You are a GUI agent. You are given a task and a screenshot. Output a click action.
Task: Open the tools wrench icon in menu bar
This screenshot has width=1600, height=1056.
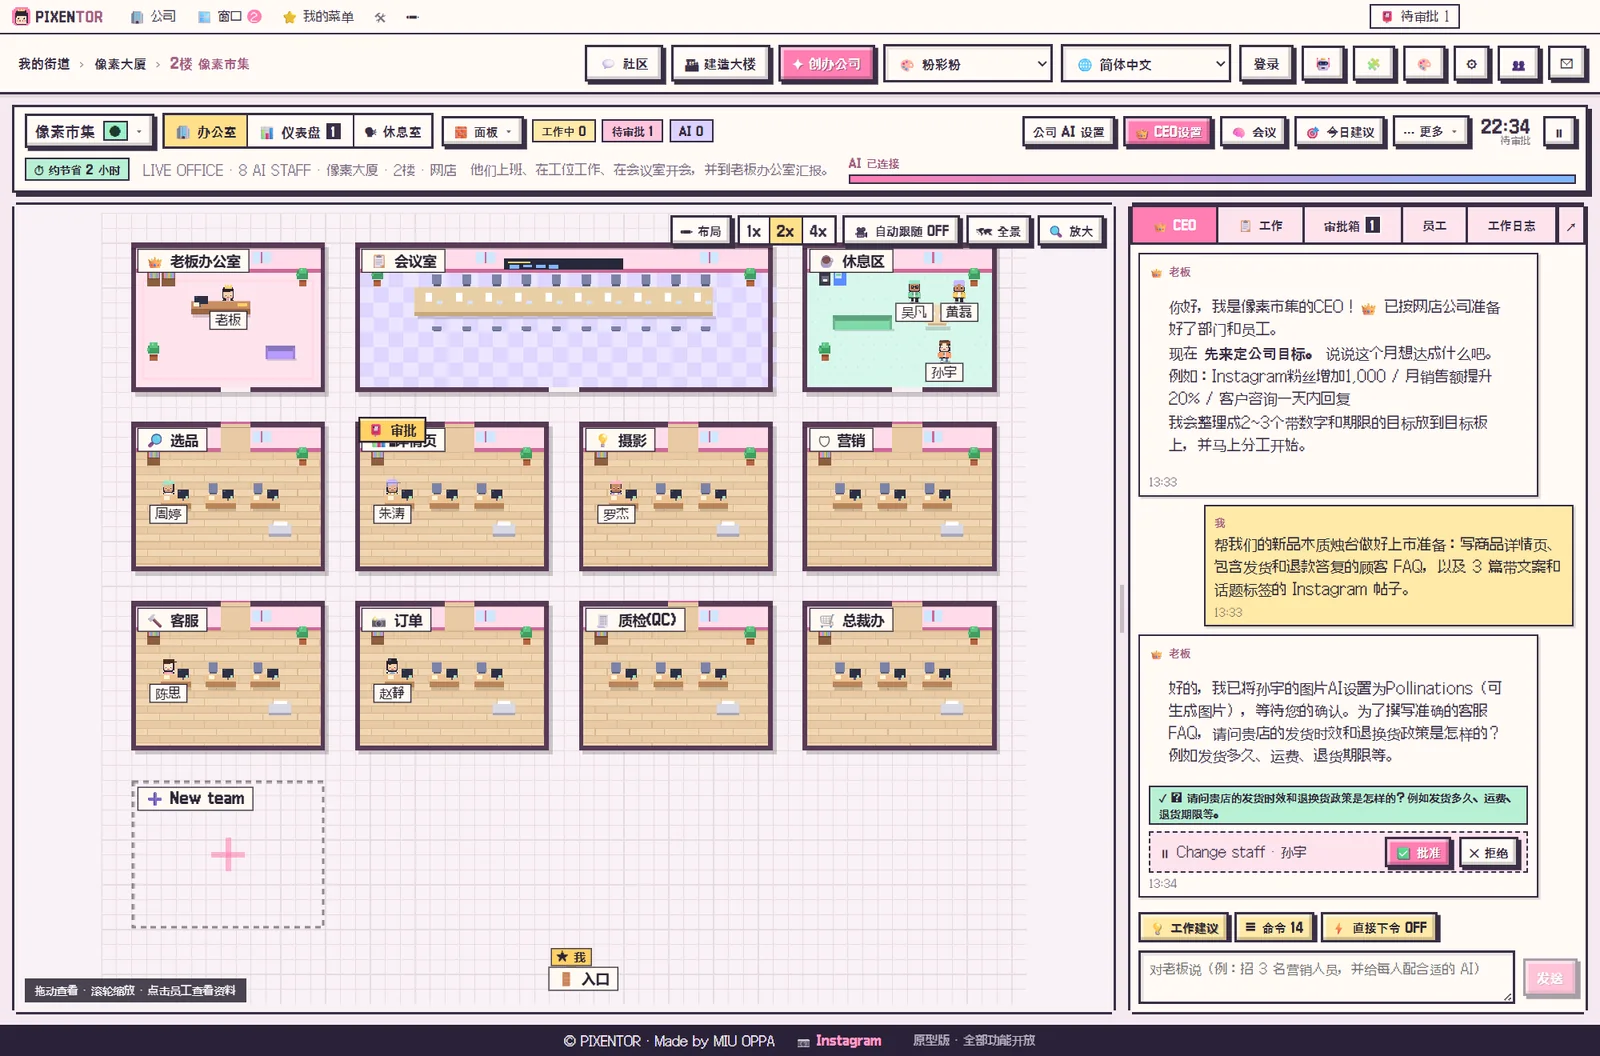(x=380, y=17)
